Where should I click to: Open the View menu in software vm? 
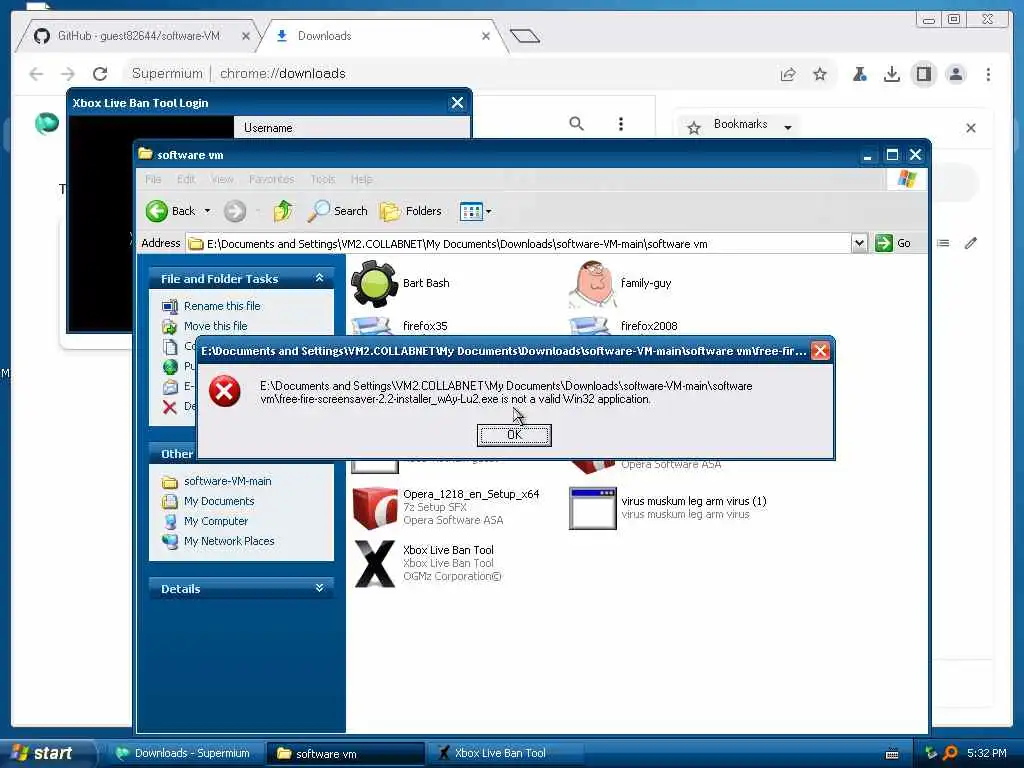click(x=222, y=179)
